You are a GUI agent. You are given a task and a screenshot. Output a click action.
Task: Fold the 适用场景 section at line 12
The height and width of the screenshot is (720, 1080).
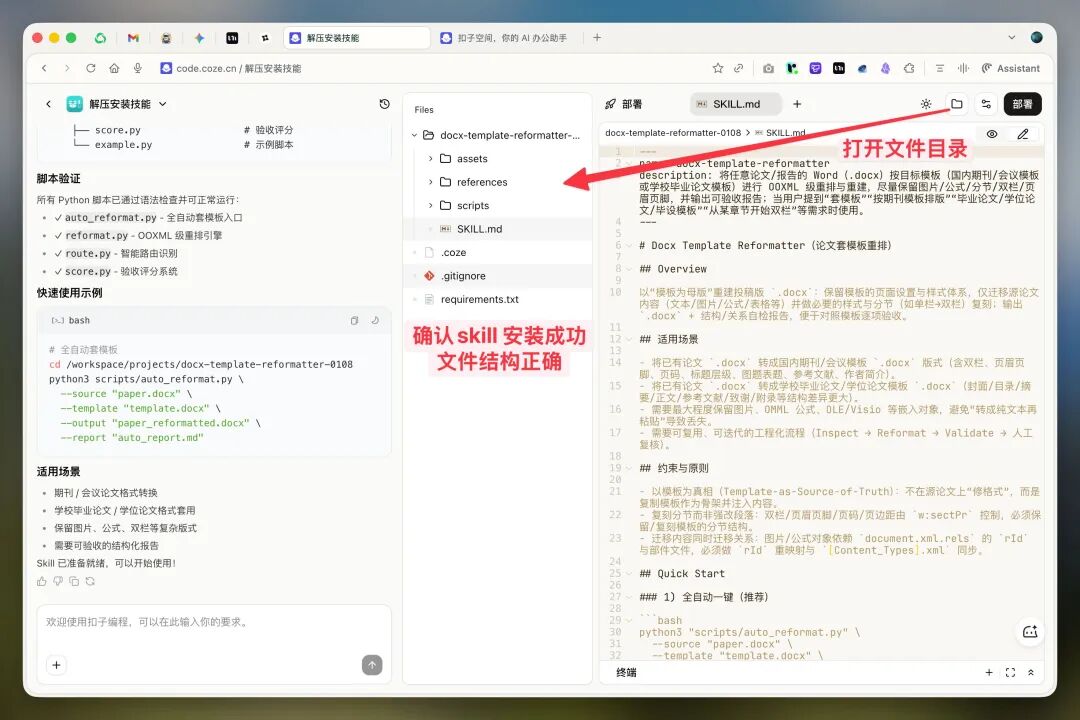[x=629, y=339]
